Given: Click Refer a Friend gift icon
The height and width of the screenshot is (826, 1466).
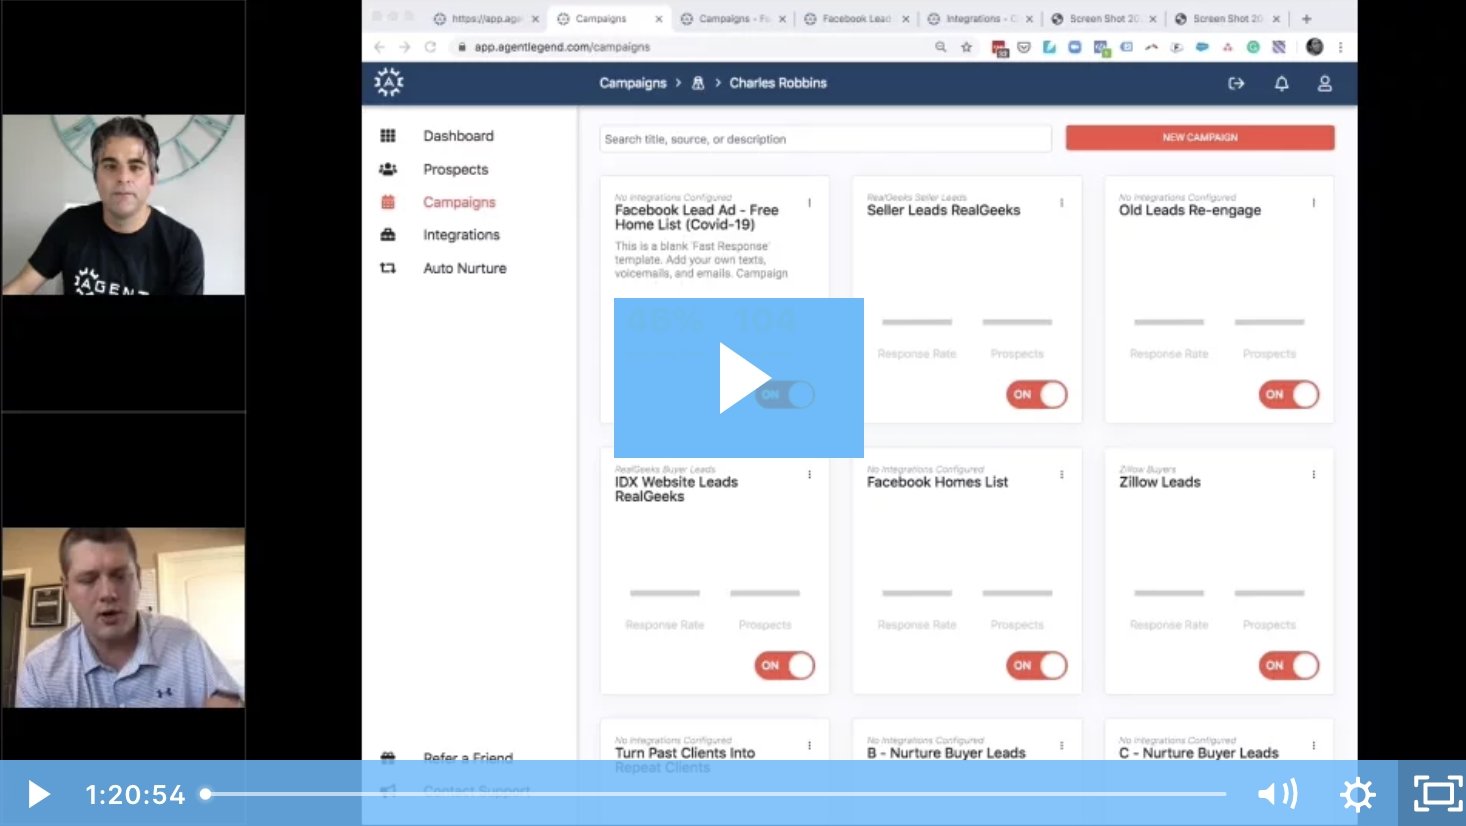Looking at the screenshot, I should tap(388, 756).
